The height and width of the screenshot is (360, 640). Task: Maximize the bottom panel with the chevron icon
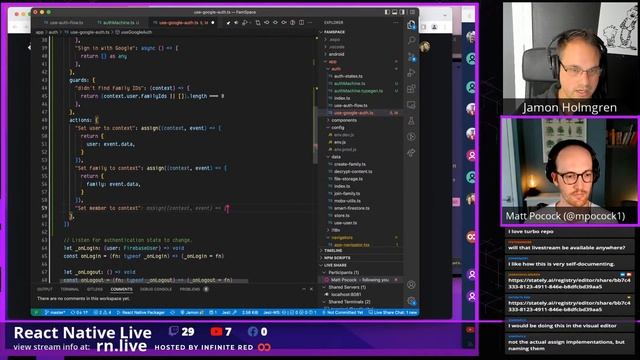pos(304,289)
